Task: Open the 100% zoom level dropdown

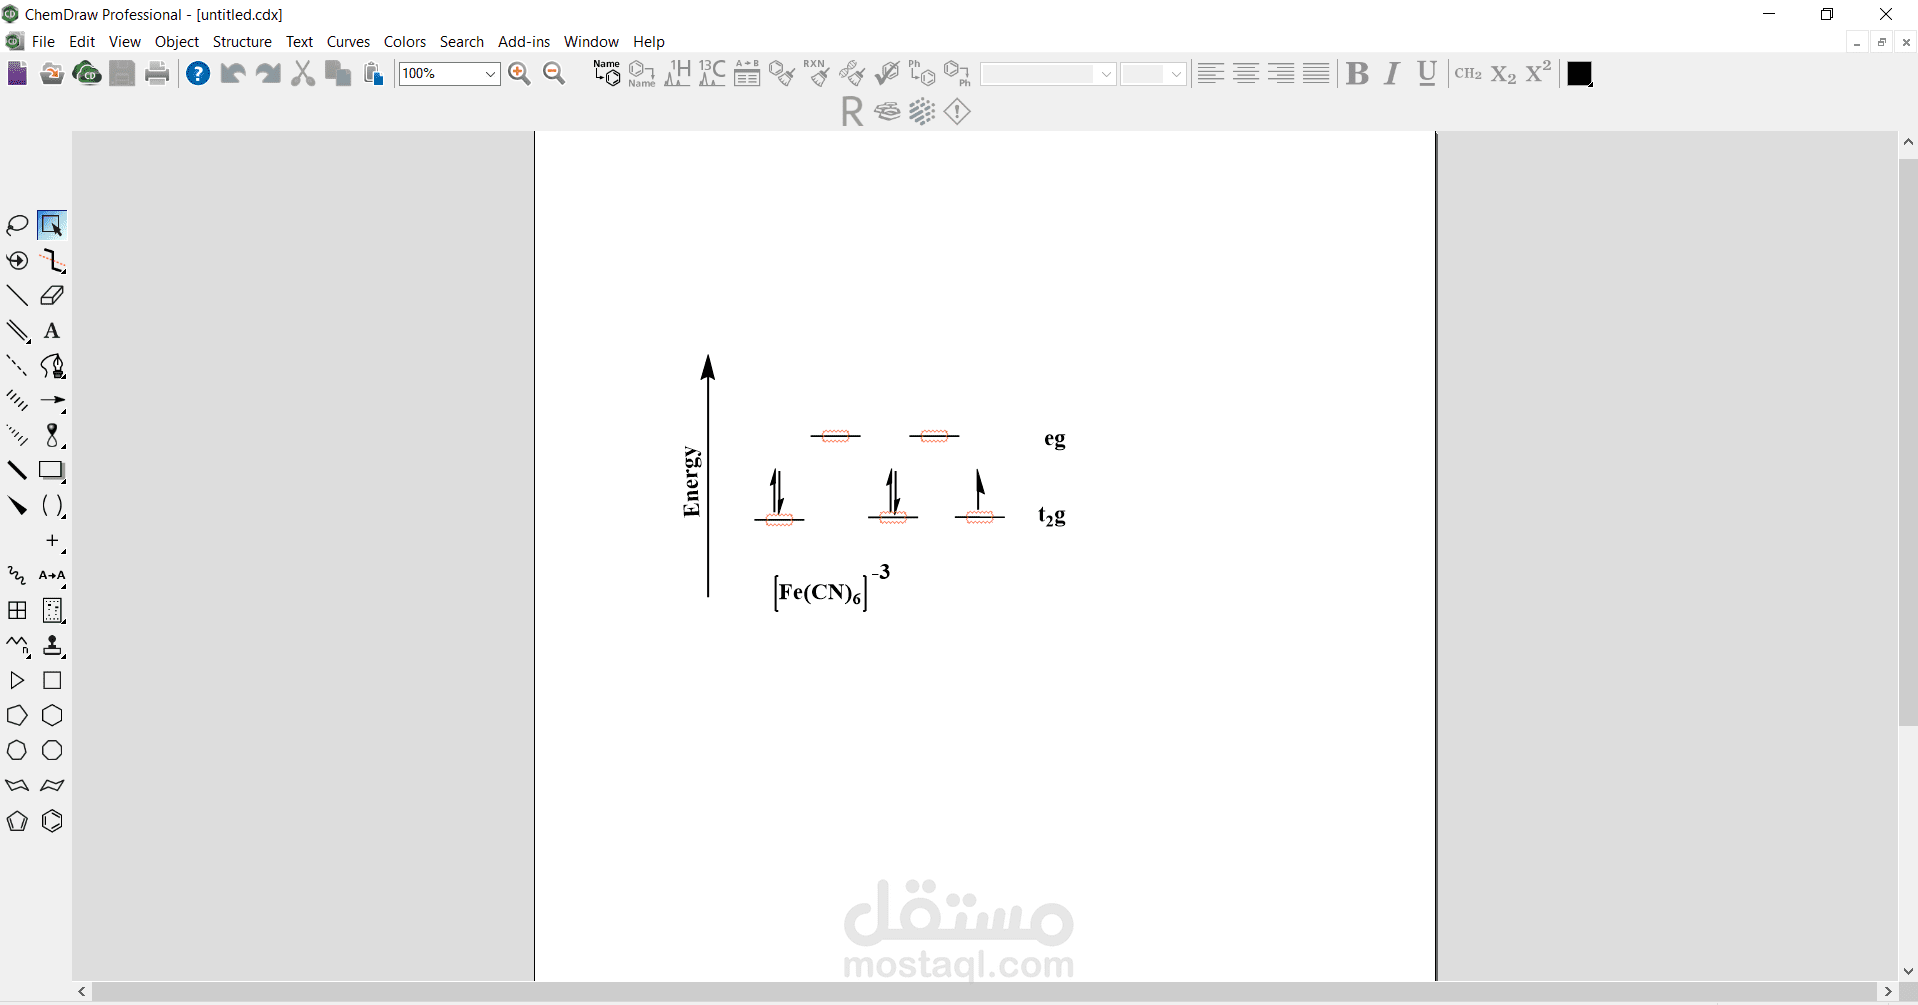Action: [490, 74]
